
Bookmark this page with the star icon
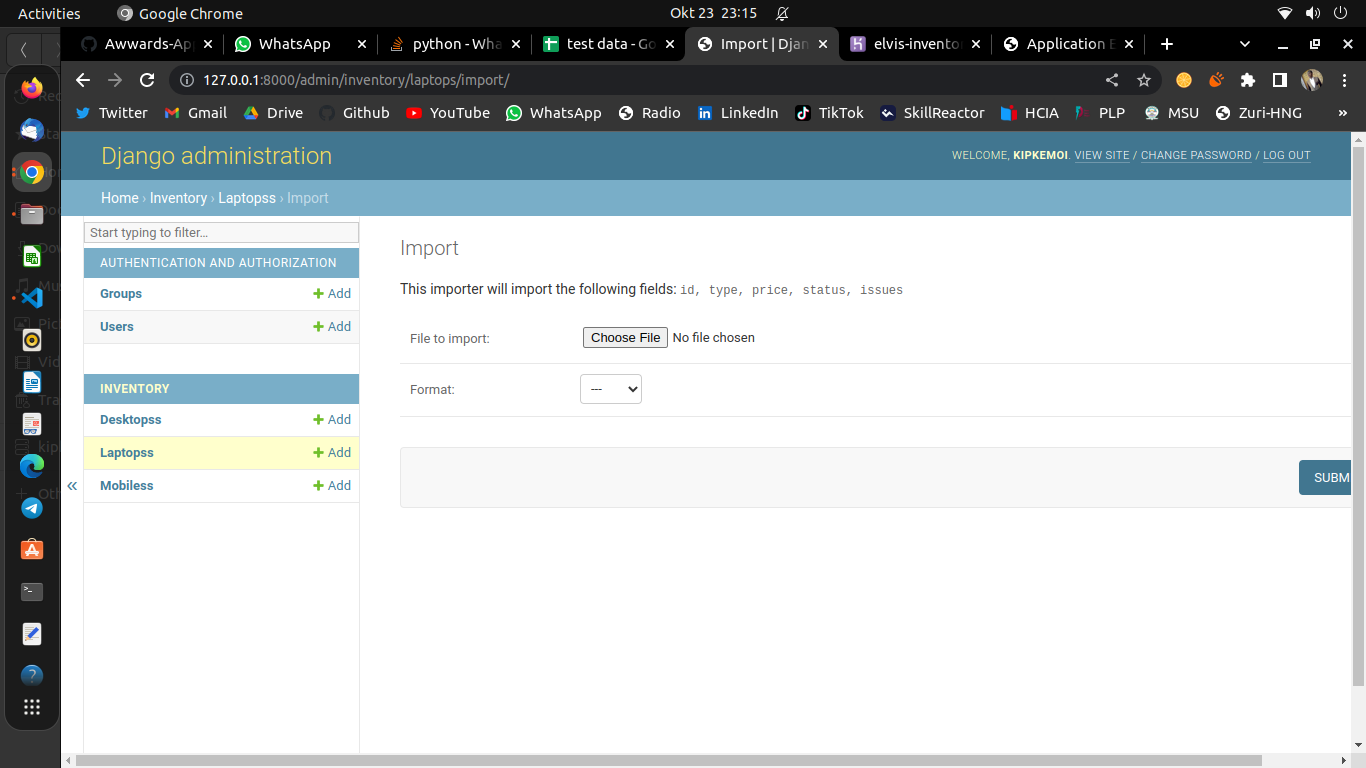click(x=1144, y=80)
